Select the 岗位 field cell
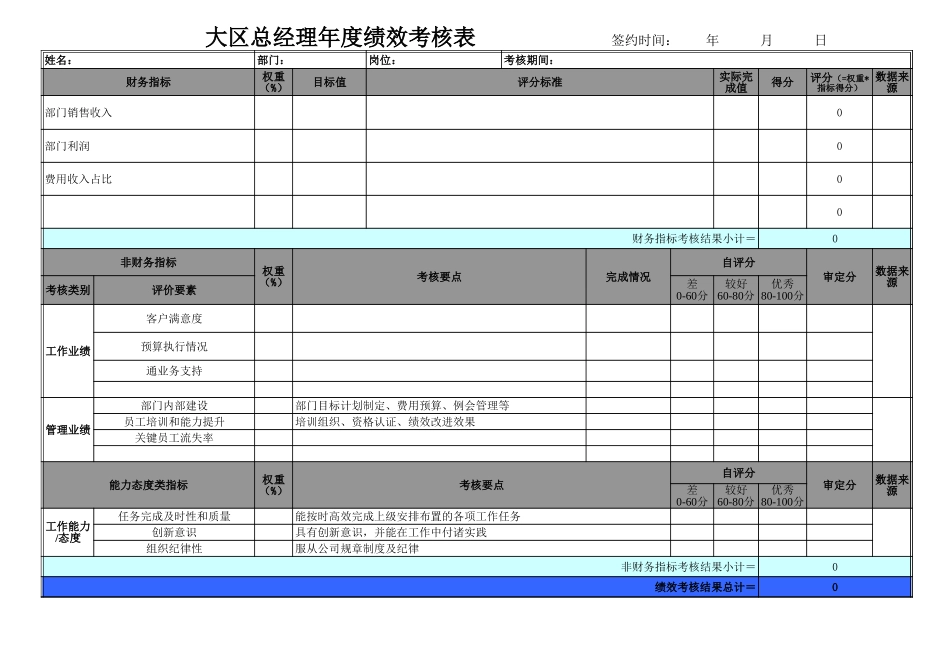This screenshot has height=672, width=950. 434,60
